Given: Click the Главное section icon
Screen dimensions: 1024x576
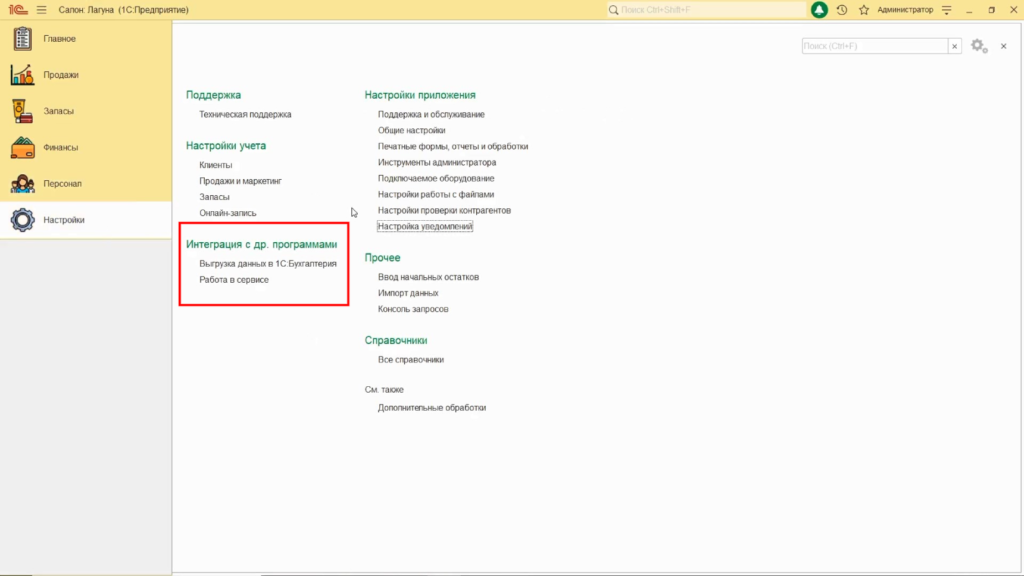Looking at the screenshot, I should point(22,39).
